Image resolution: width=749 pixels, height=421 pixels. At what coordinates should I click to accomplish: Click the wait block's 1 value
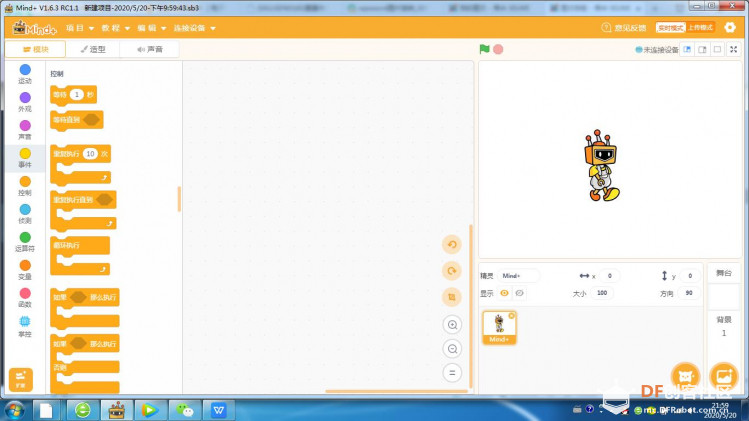[x=76, y=95]
